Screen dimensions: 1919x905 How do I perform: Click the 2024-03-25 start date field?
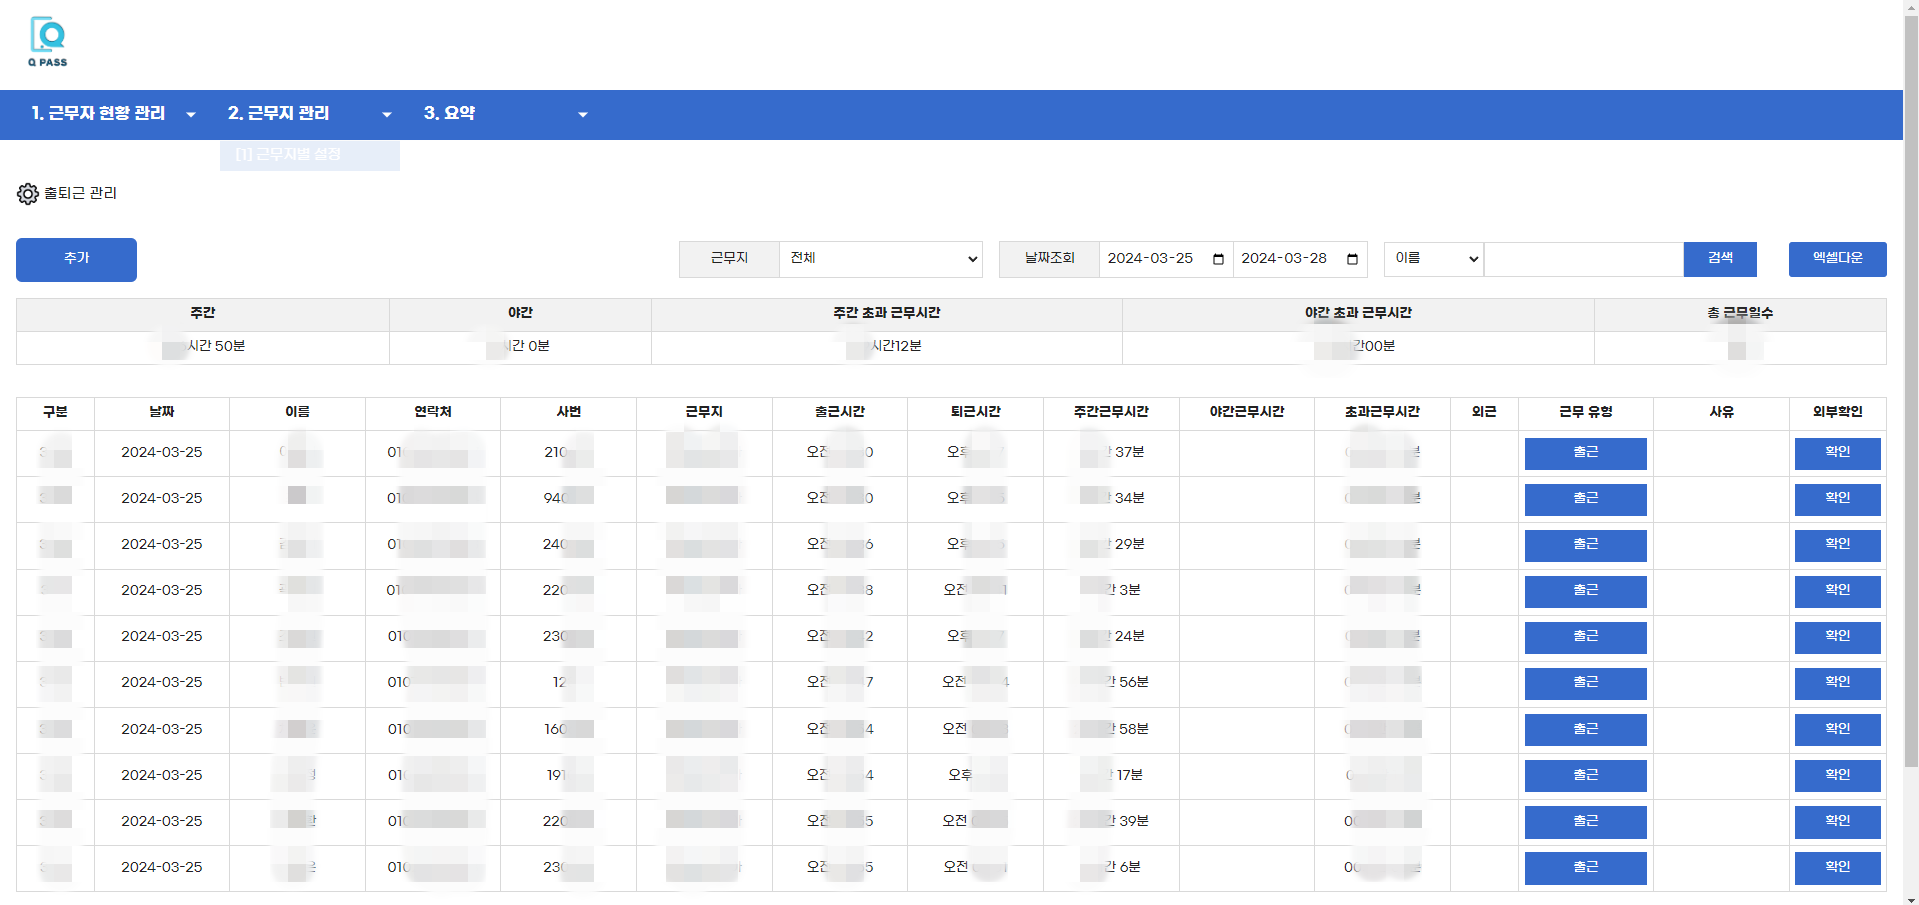coord(1166,259)
